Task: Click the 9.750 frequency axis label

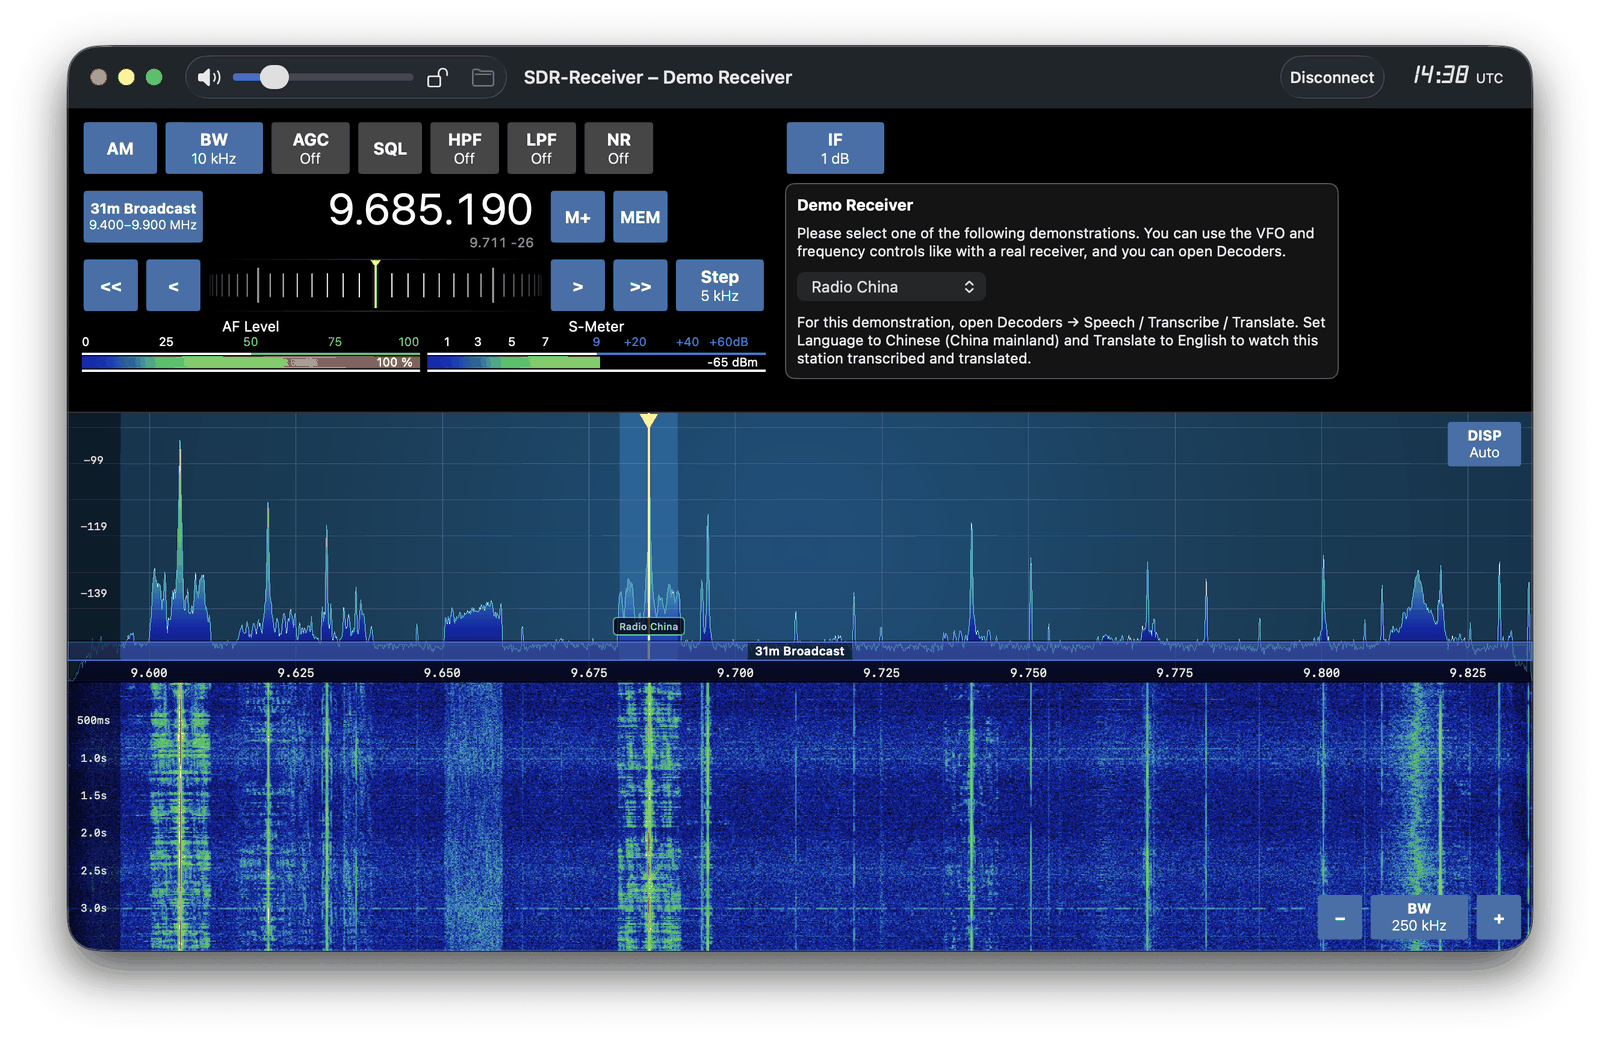Action: tap(1028, 673)
